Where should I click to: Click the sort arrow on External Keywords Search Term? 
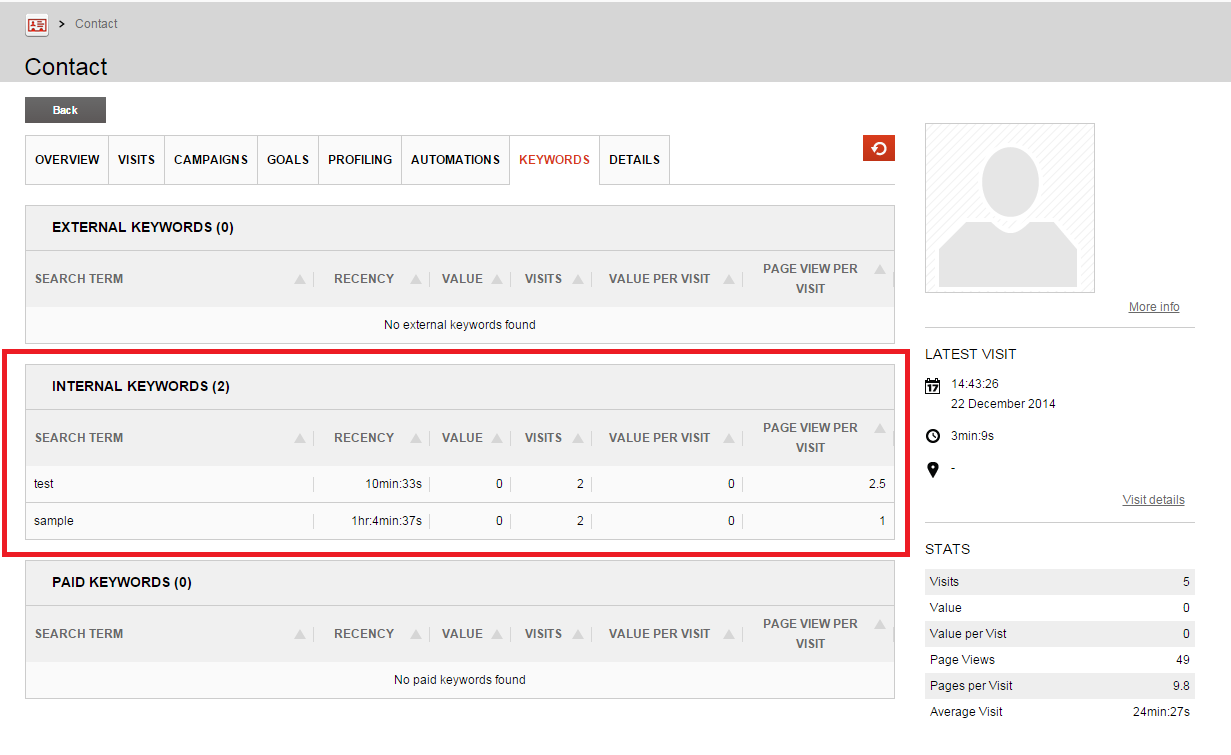[x=298, y=279]
